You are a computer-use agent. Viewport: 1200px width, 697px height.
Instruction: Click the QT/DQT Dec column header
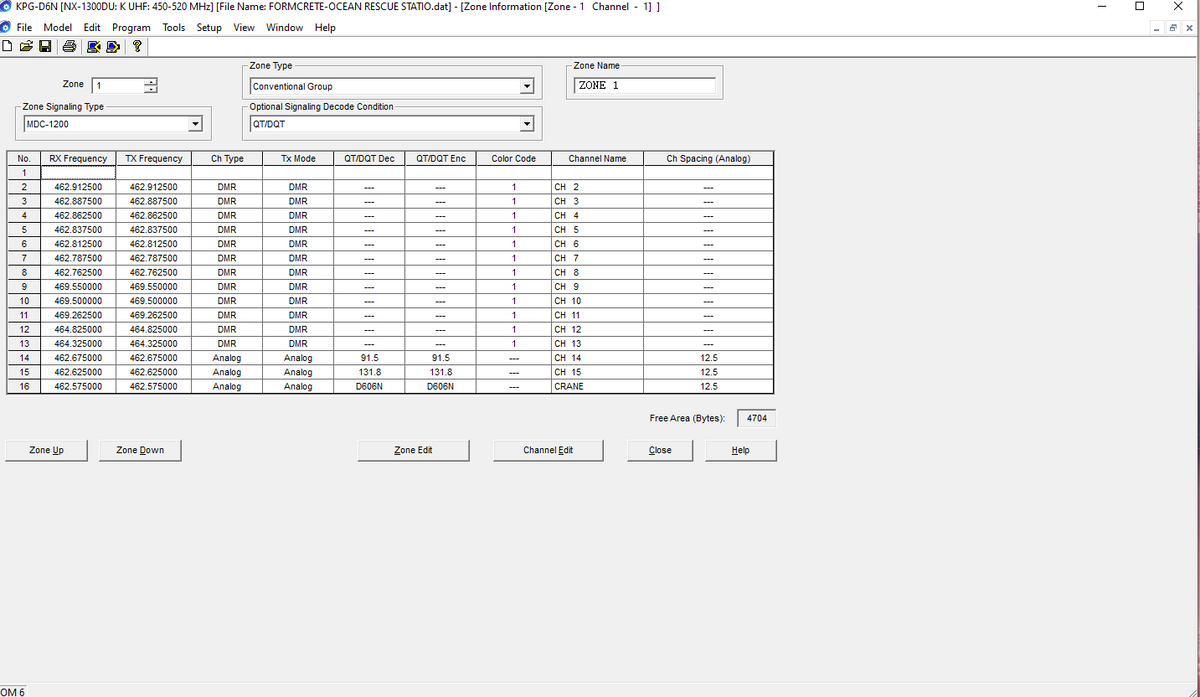pyautogui.click(x=369, y=159)
